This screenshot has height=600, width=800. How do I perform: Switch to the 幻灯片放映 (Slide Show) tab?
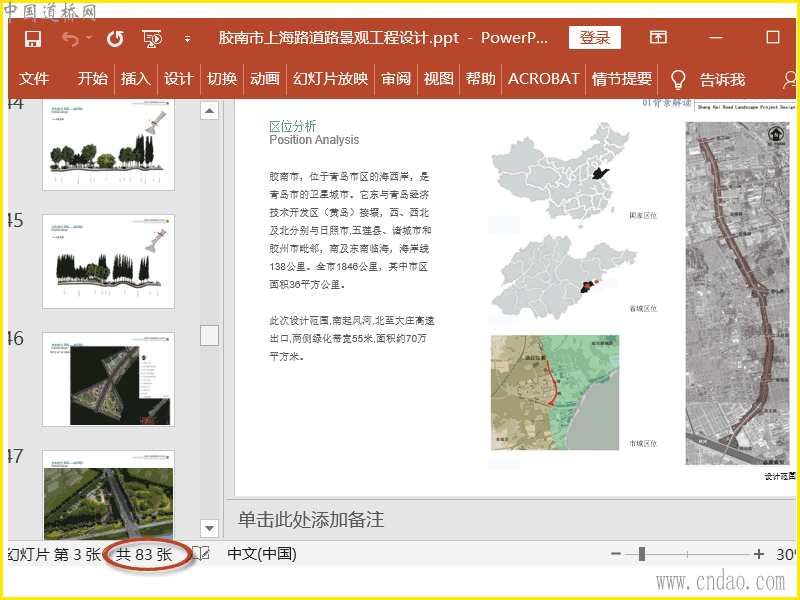click(330, 79)
